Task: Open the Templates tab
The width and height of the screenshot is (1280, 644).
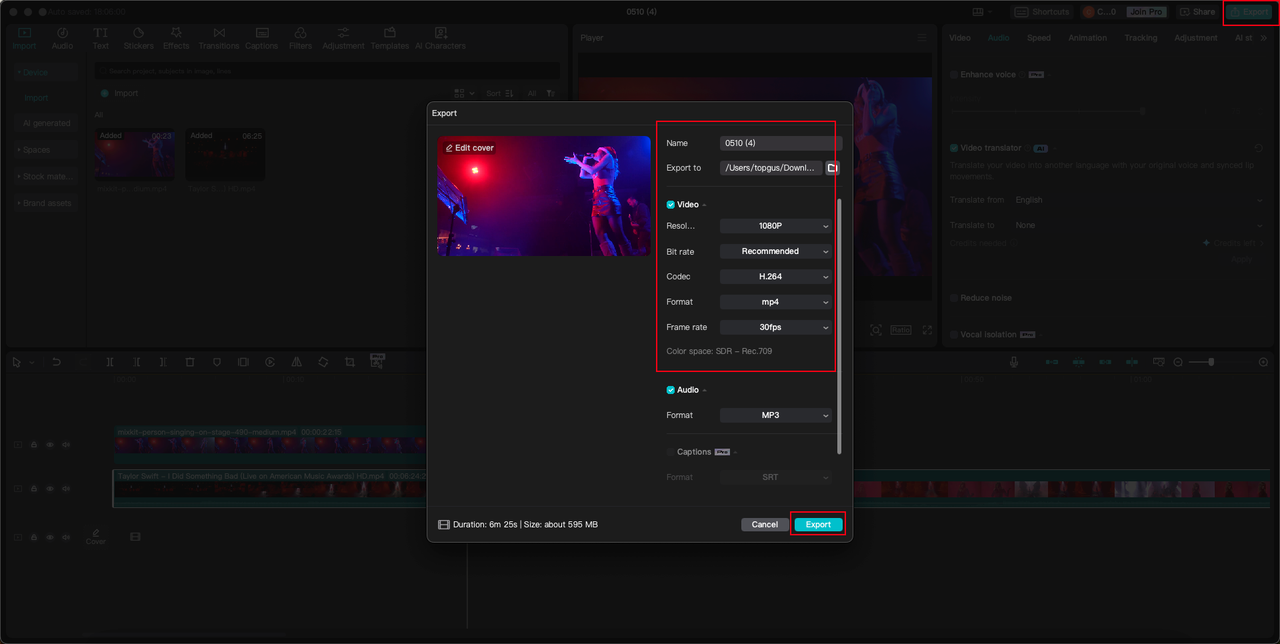Action: [x=390, y=39]
